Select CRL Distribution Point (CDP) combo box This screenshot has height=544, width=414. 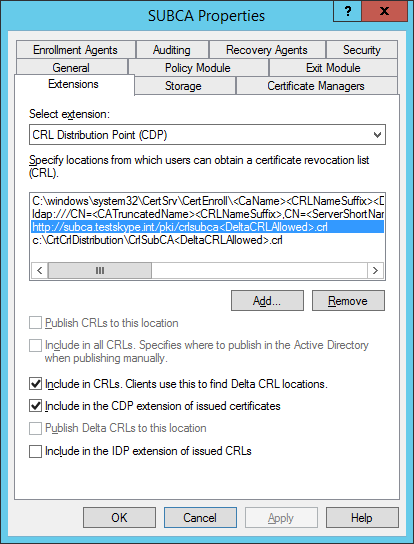[x=207, y=135]
